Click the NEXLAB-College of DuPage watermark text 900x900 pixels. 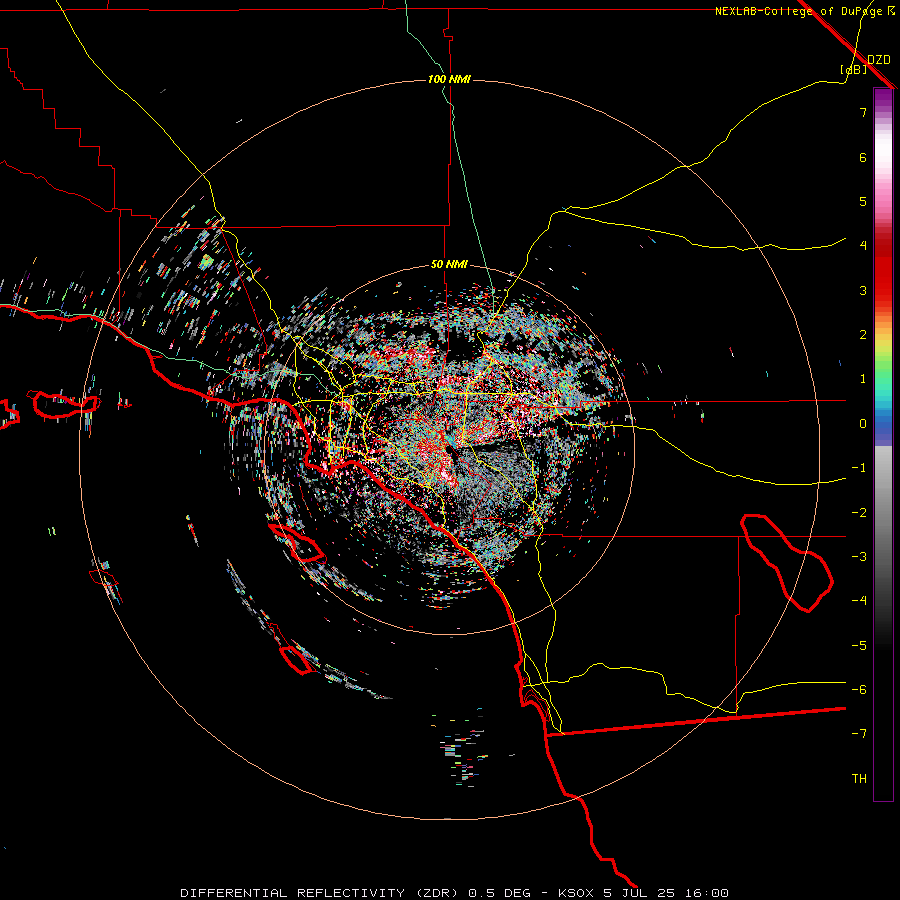805,11
